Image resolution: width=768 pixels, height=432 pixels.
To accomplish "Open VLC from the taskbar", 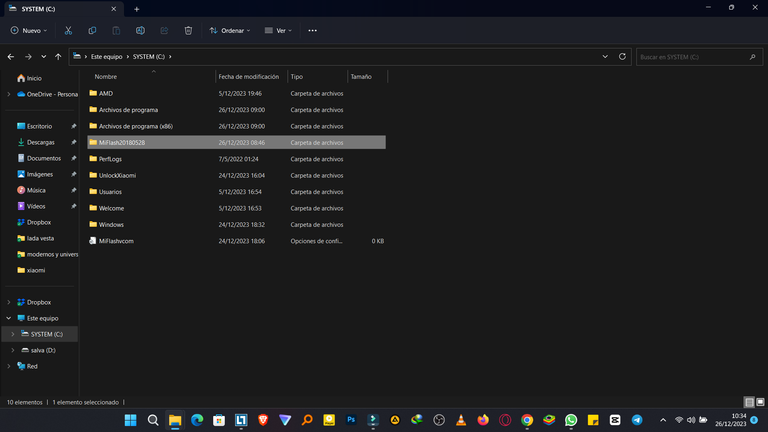I will click(460, 420).
